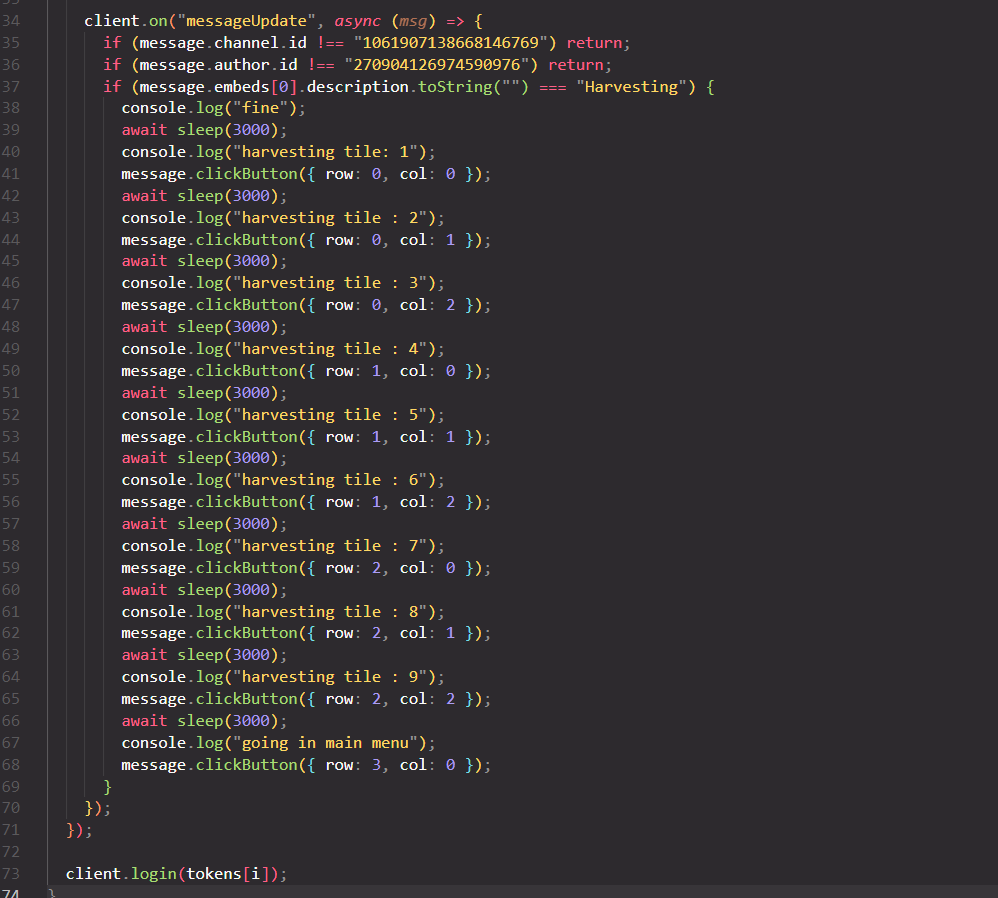
Task: Click the toString method on line 37
Action: pyautogui.click(x=455, y=87)
